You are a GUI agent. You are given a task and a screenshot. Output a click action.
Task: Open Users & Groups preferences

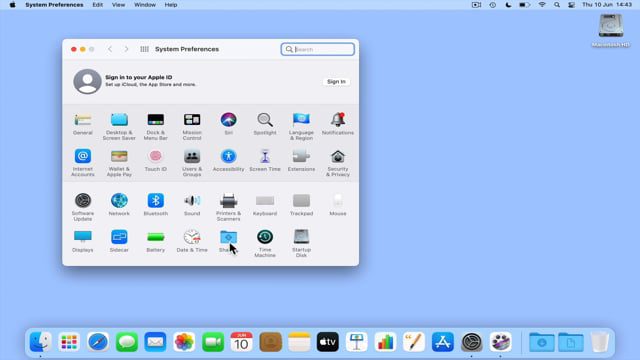(192, 162)
